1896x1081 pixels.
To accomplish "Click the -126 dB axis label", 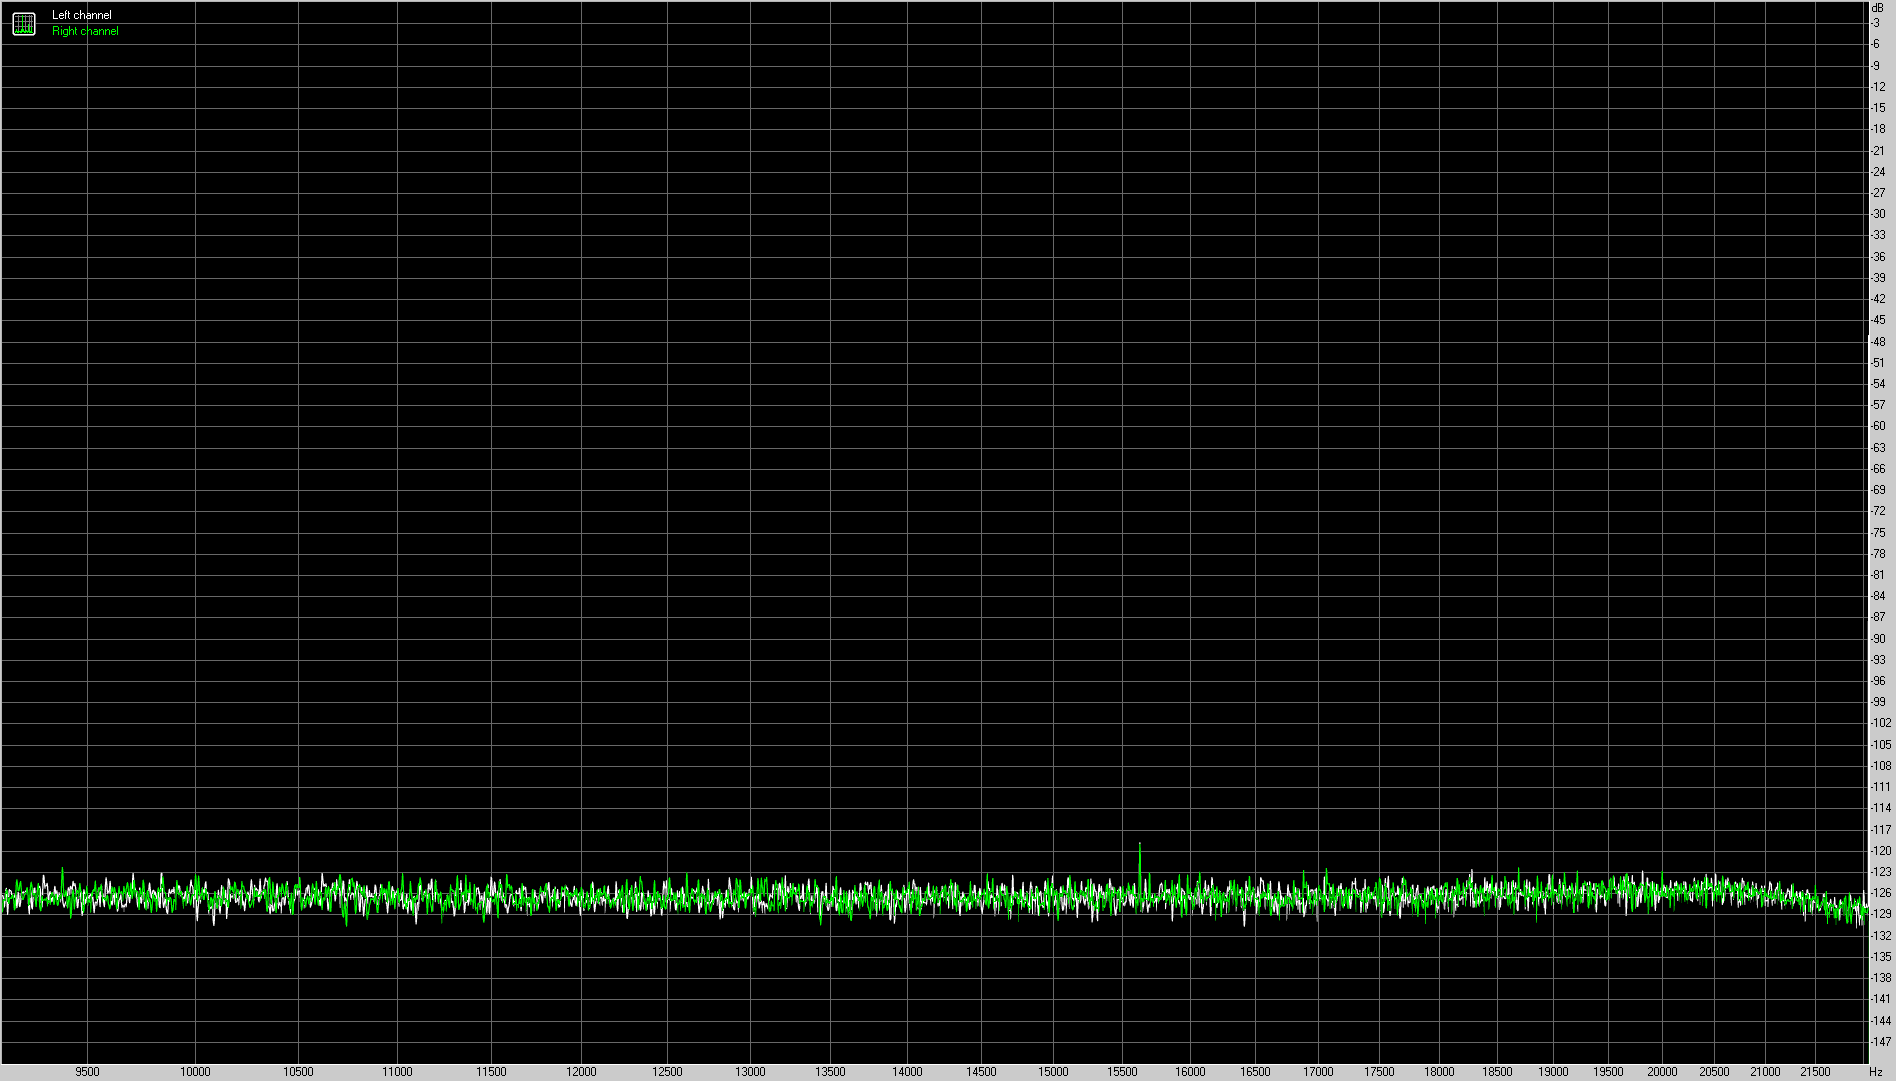I will coord(1881,893).
